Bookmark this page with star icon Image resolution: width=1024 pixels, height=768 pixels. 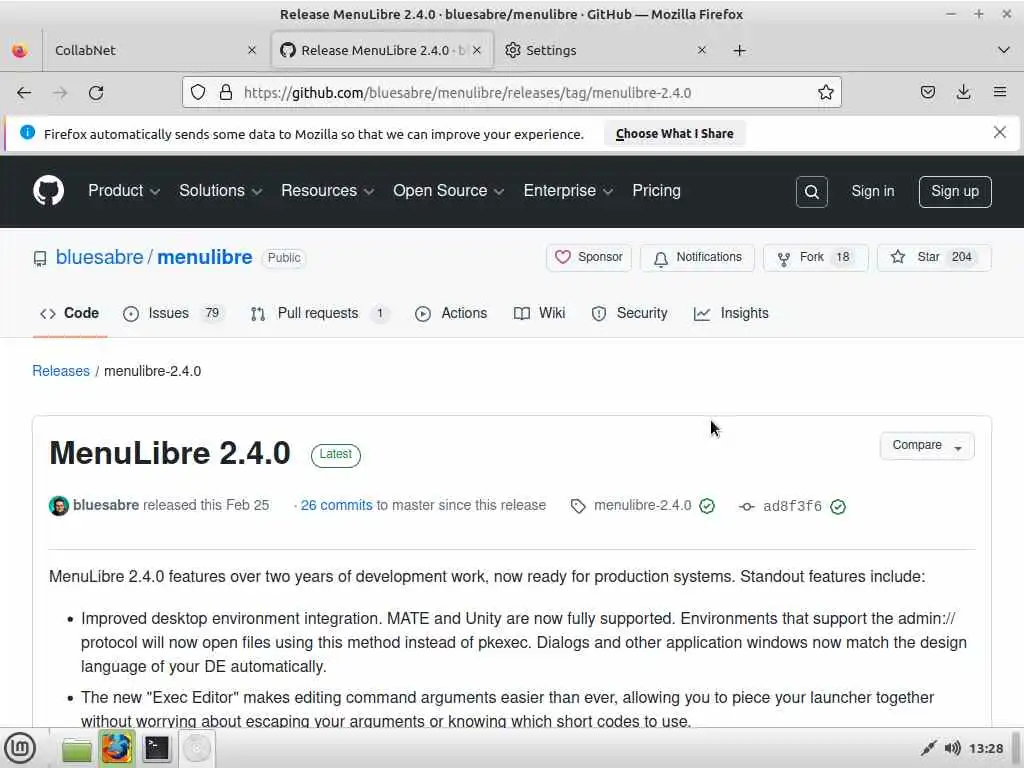825,93
